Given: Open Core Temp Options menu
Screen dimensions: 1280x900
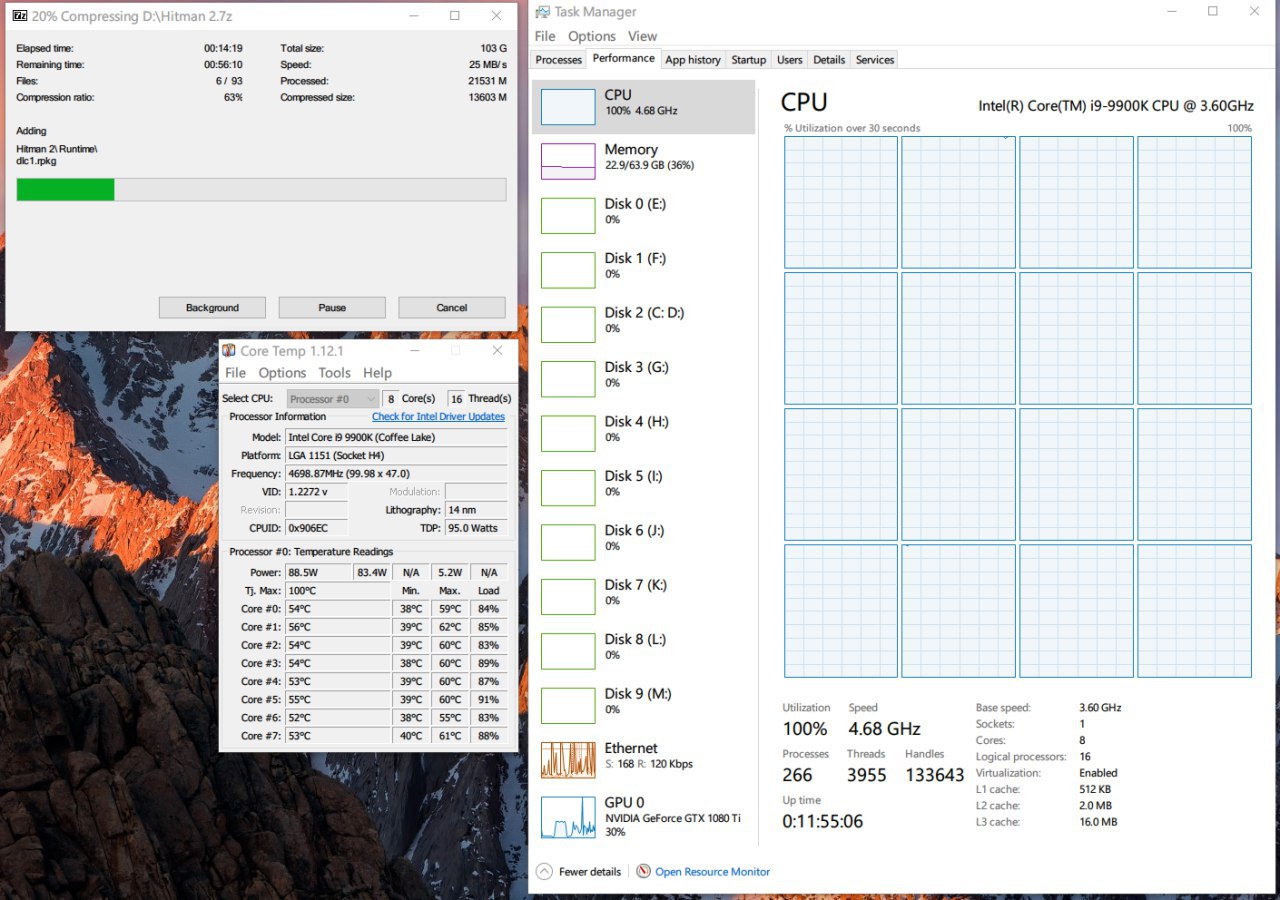Looking at the screenshot, I should (282, 373).
